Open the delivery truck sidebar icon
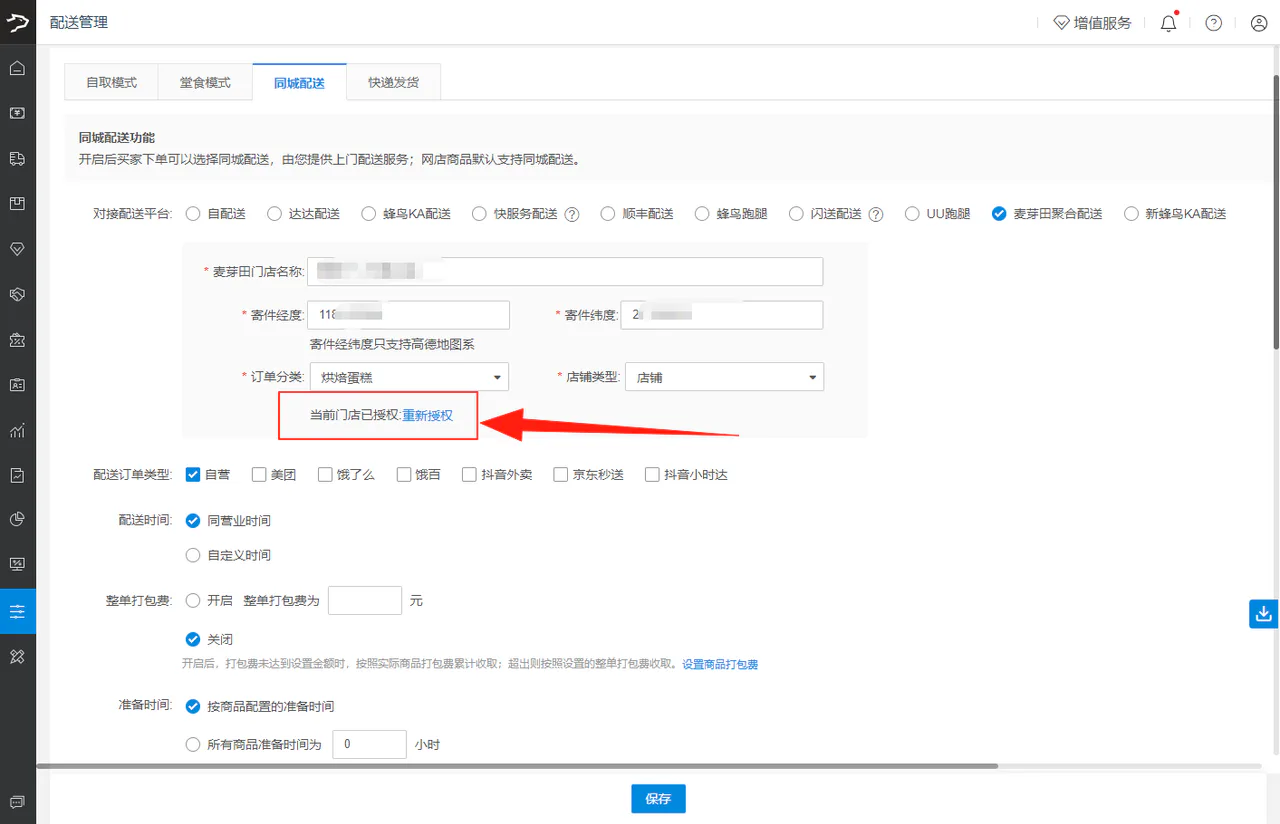The height and width of the screenshot is (824, 1280). [x=17, y=158]
